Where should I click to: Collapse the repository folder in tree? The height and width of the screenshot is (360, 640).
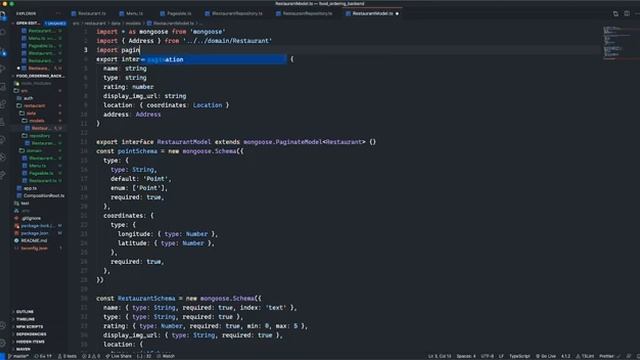pyautogui.click(x=39, y=136)
